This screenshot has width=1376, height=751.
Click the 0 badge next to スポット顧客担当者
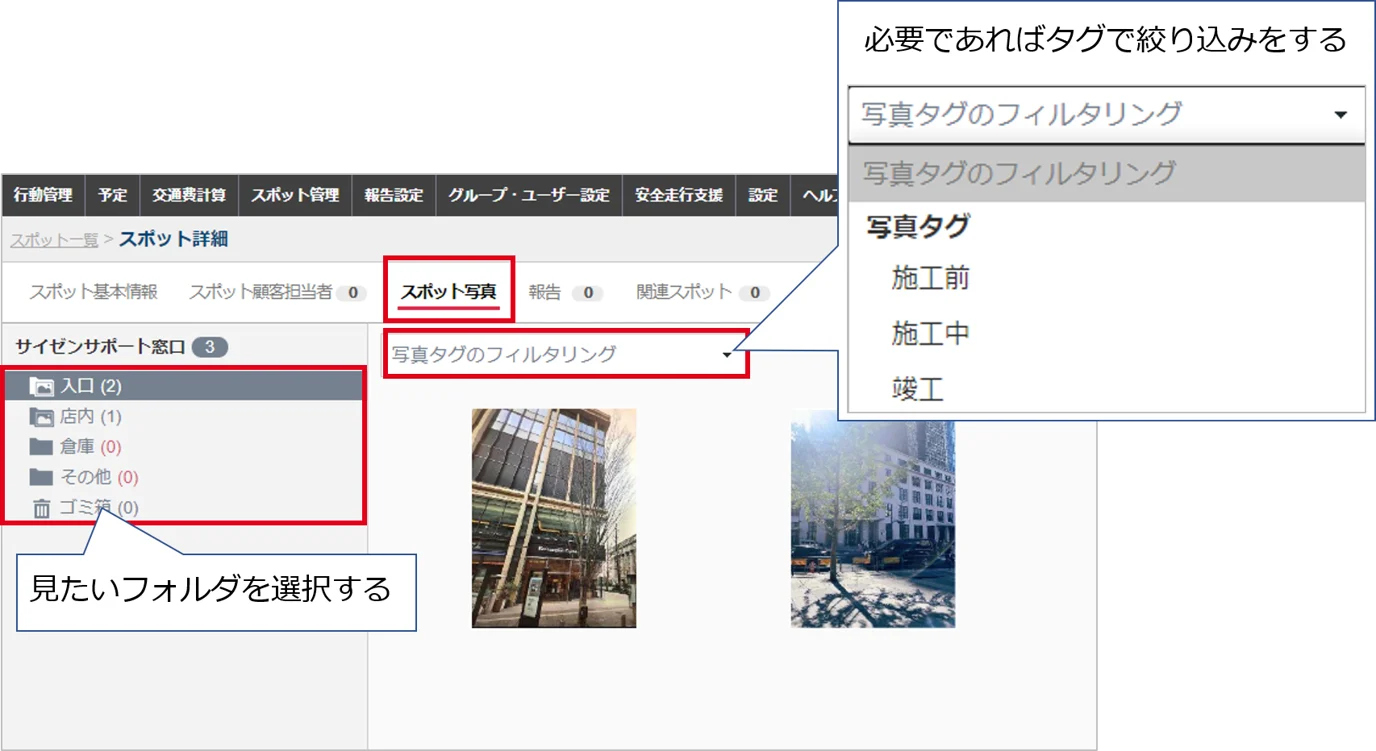[352, 293]
